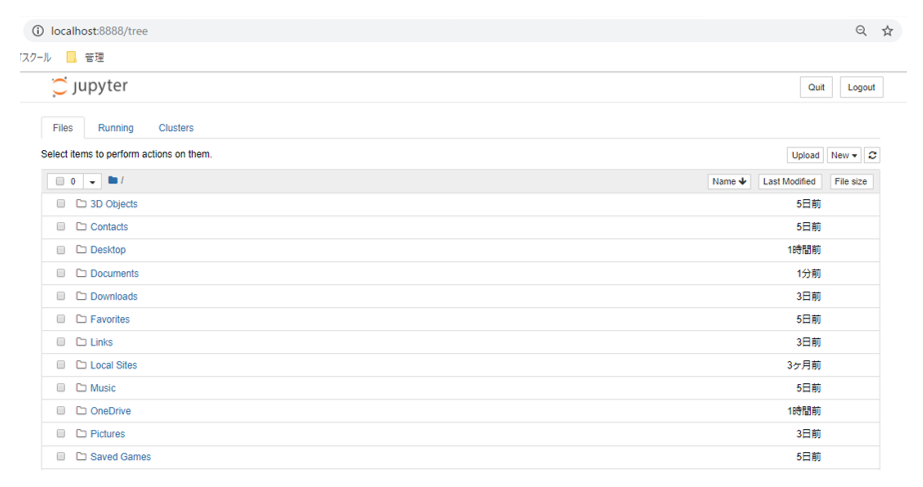Click the root folder breadcrumb icon
923x487 pixels.
113,181
